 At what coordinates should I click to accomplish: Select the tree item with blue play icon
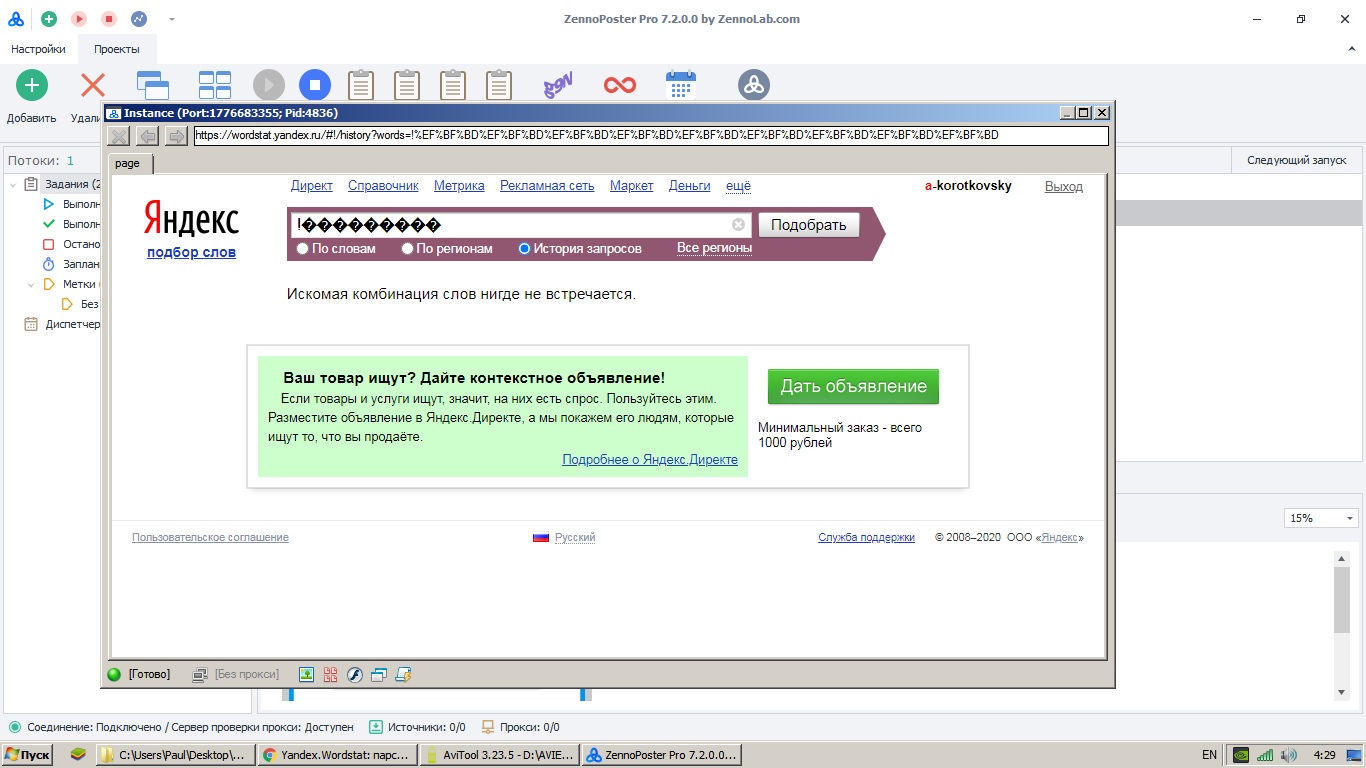pyautogui.click(x=70, y=204)
